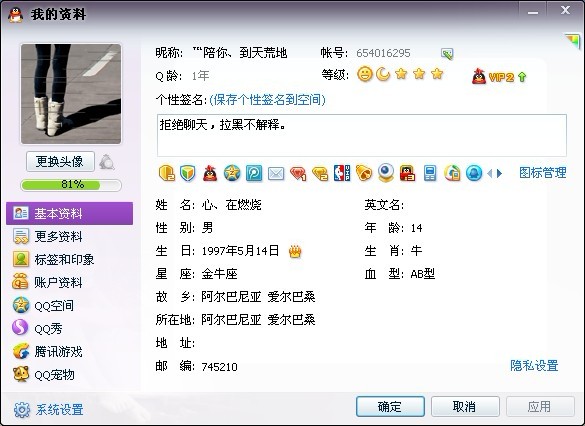
Task: Open the mail envelope icon
Action: (x=276, y=173)
